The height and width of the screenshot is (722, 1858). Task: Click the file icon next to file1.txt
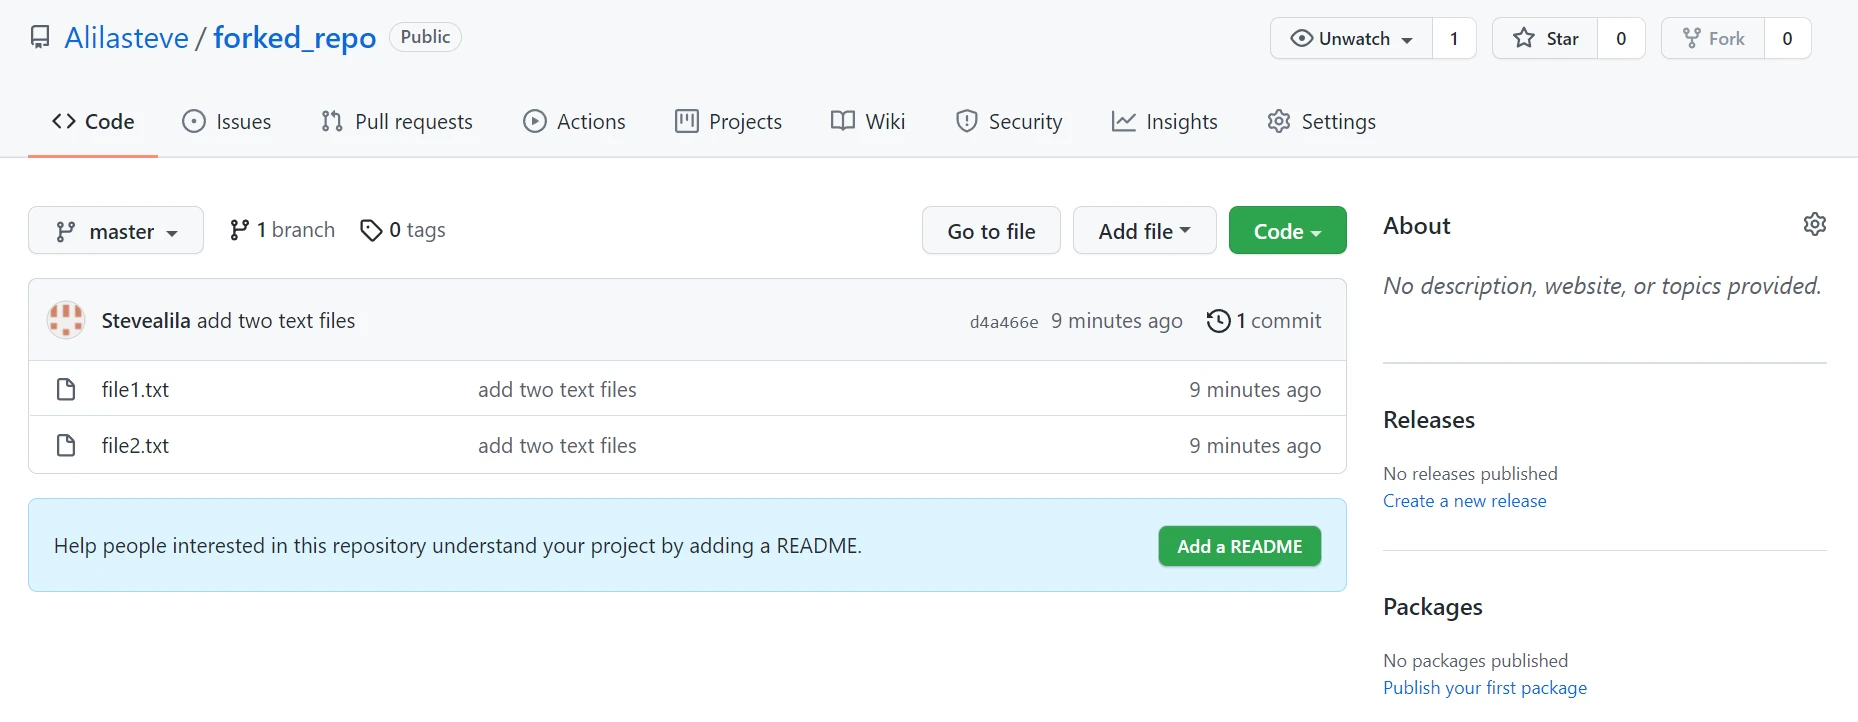coord(66,389)
